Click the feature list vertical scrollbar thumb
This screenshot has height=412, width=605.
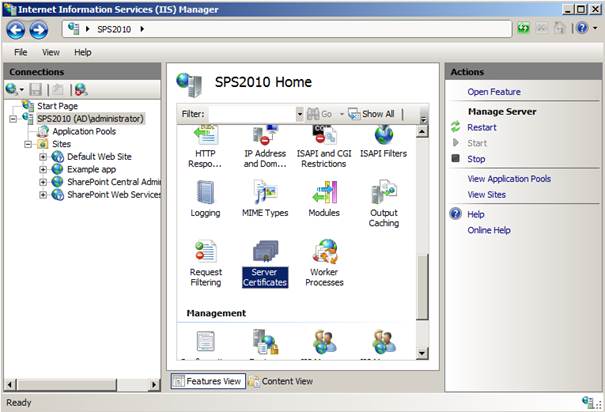click(422, 287)
